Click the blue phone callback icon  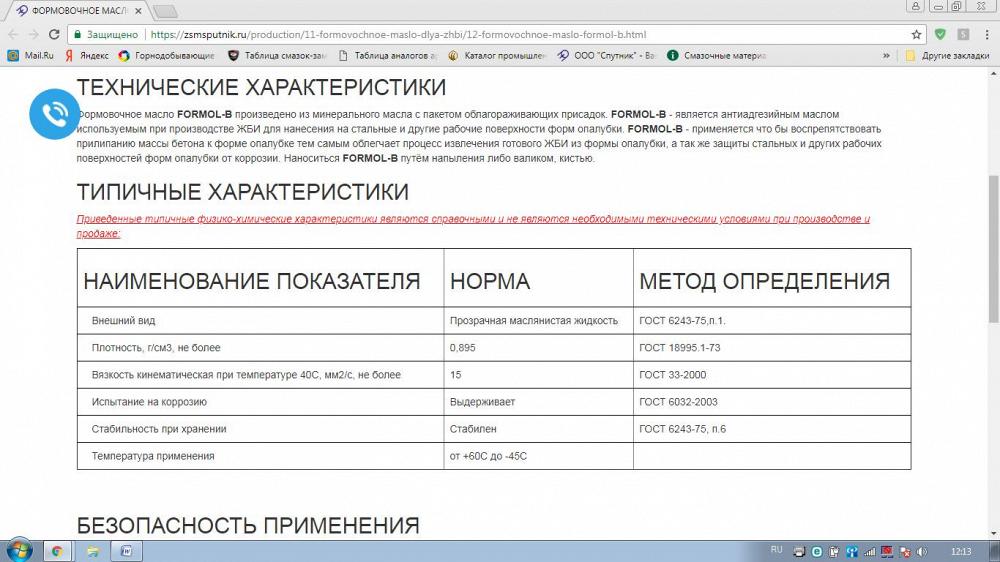(x=53, y=114)
